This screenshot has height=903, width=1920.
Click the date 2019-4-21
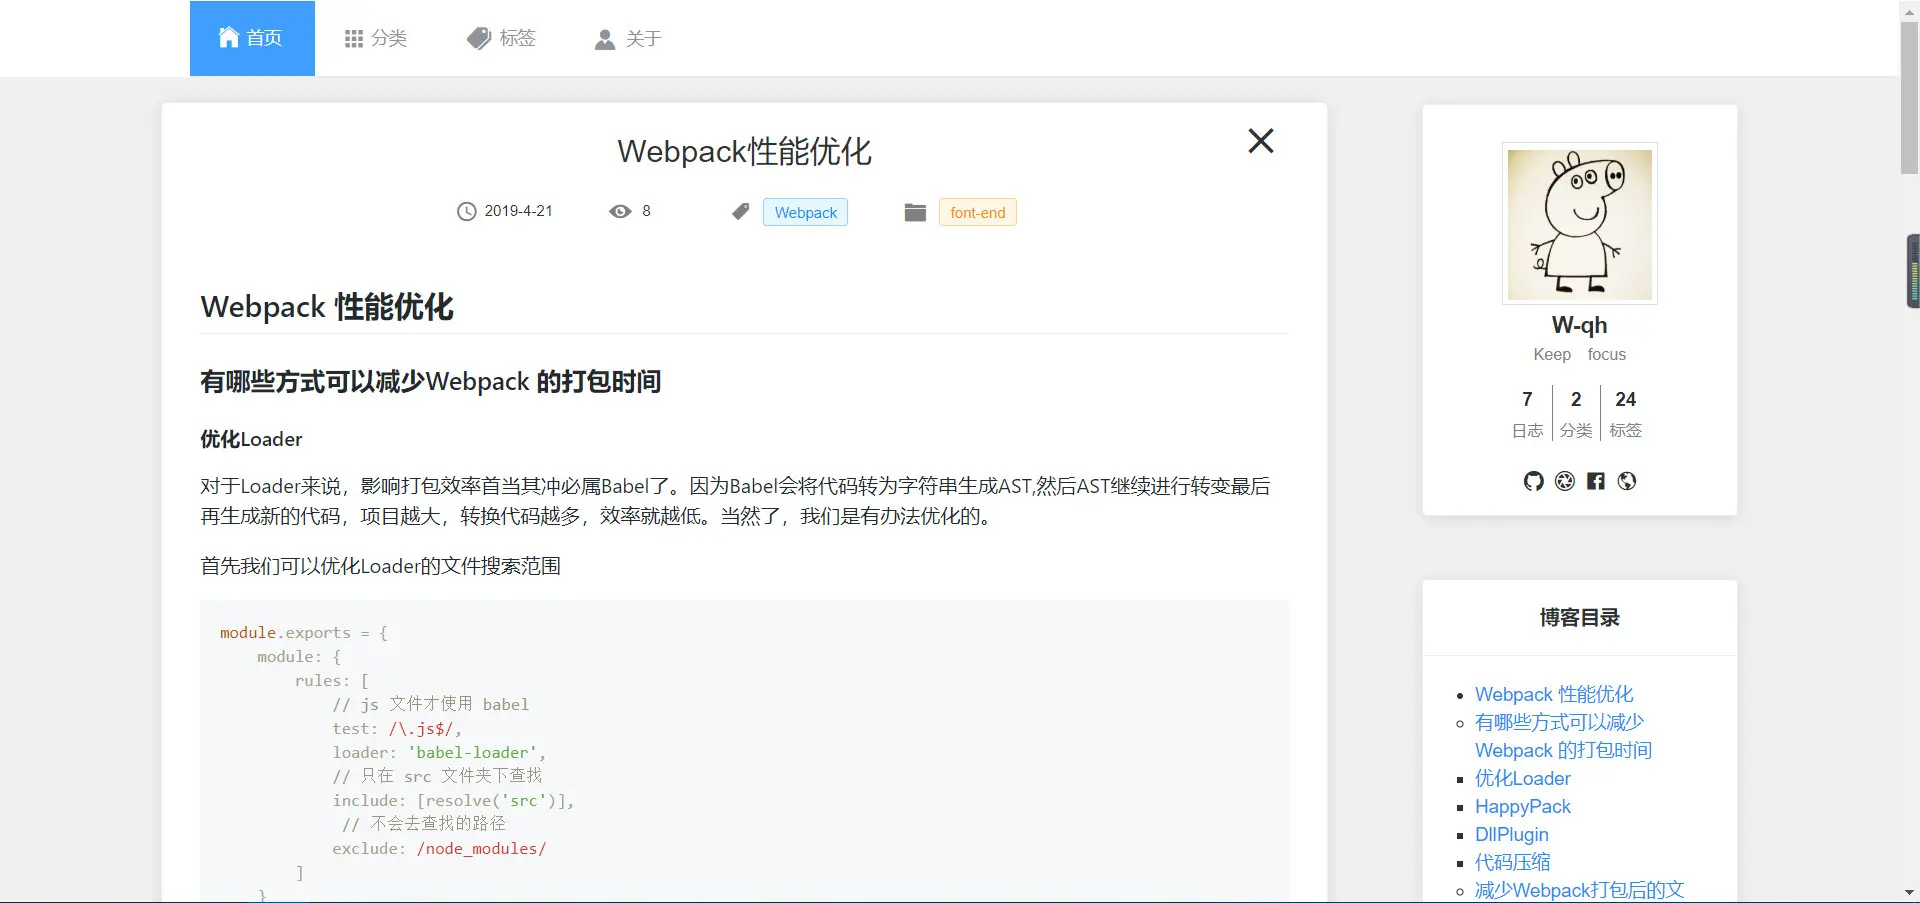click(x=518, y=211)
